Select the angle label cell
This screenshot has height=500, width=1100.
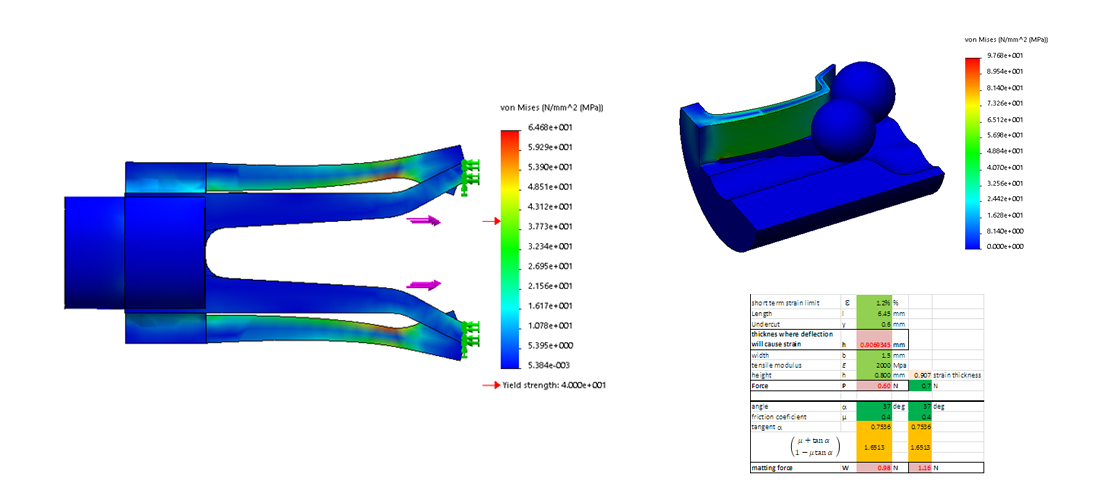(x=796, y=407)
